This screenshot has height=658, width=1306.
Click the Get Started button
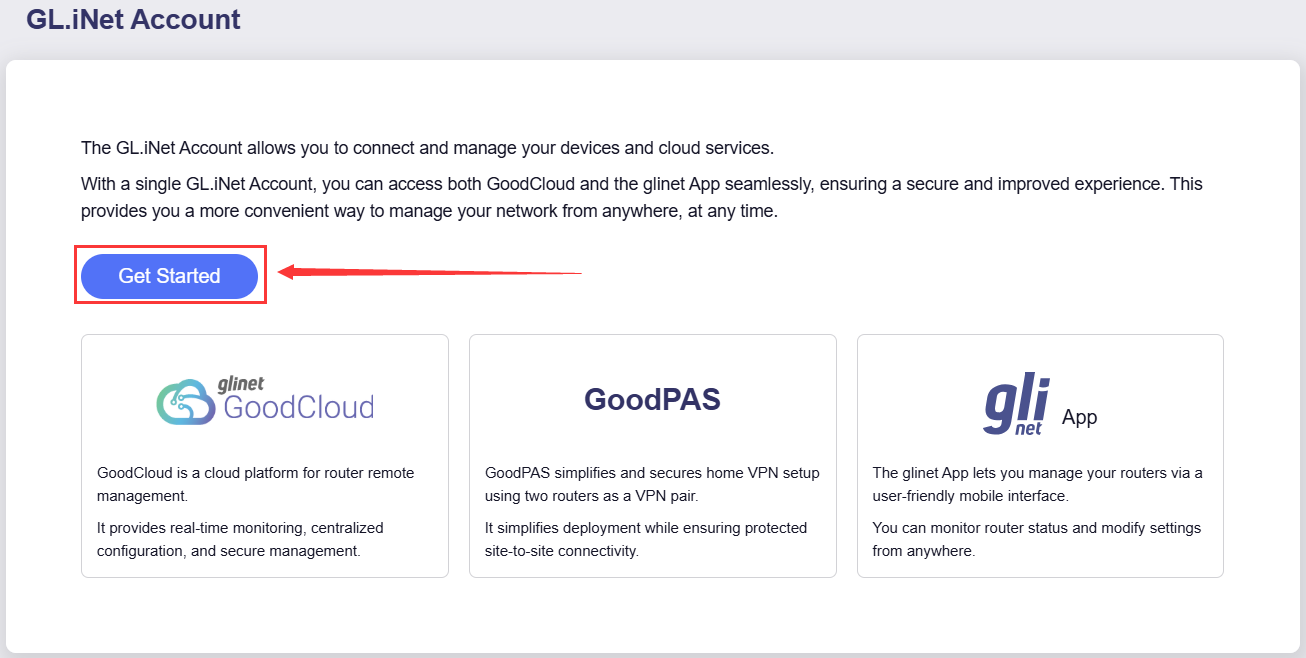click(169, 276)
